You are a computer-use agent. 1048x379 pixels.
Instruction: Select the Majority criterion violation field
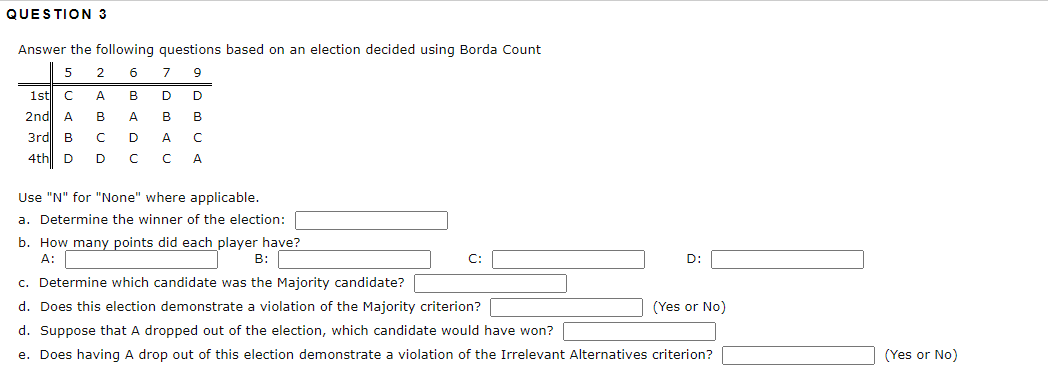[567, 307]
